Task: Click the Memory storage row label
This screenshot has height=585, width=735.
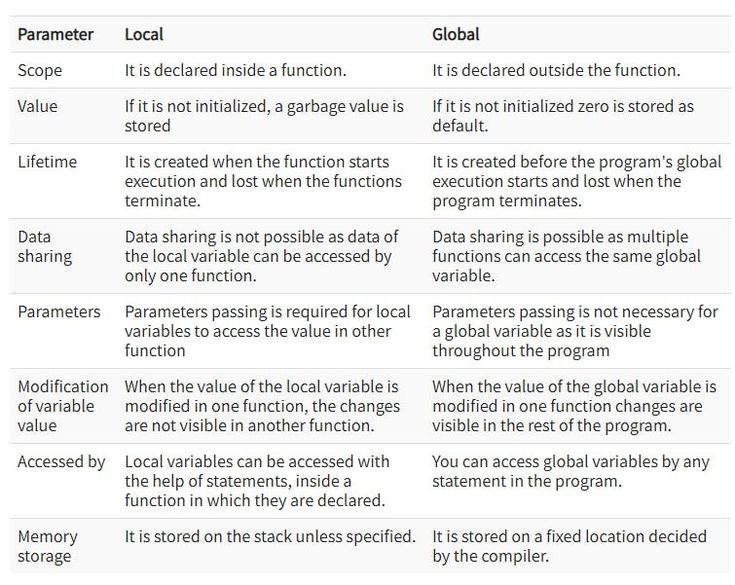Action: coord(47,547)
